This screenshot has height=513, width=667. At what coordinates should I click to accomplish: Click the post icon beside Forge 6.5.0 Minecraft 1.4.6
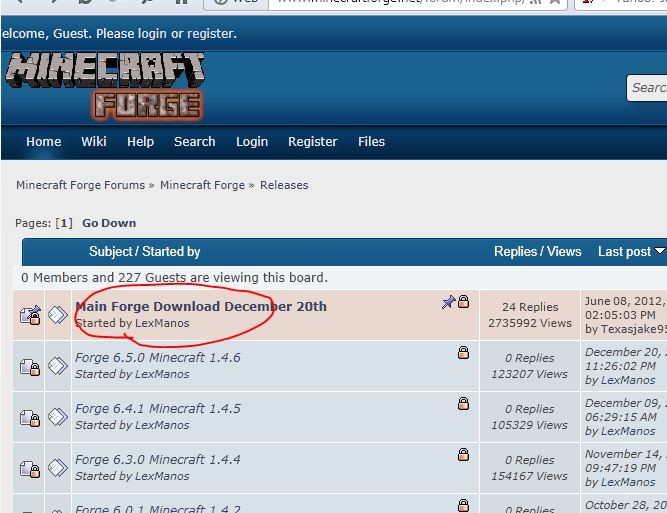57,366
